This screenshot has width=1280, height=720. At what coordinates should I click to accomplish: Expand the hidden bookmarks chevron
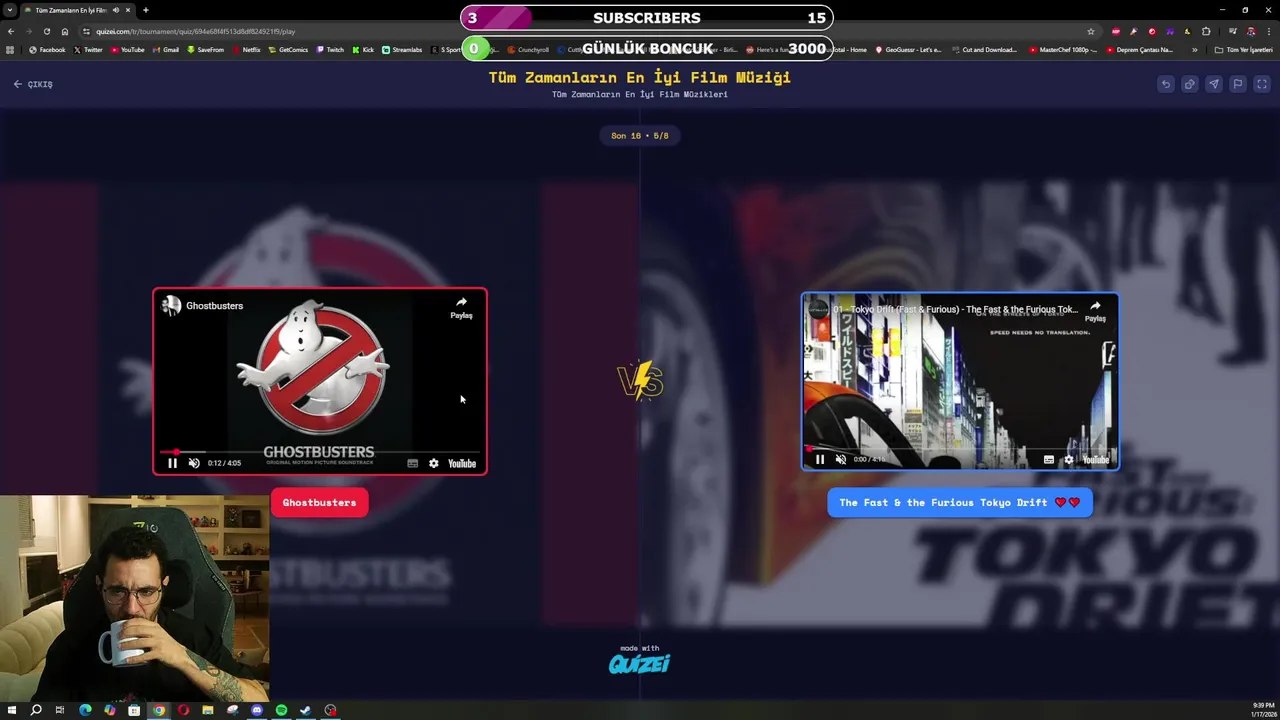coord(1194,50)
